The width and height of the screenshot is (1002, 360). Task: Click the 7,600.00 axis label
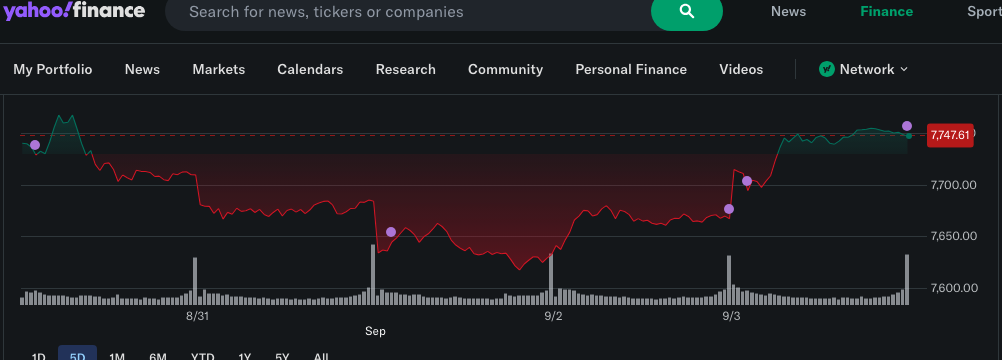tap(954, 288)
